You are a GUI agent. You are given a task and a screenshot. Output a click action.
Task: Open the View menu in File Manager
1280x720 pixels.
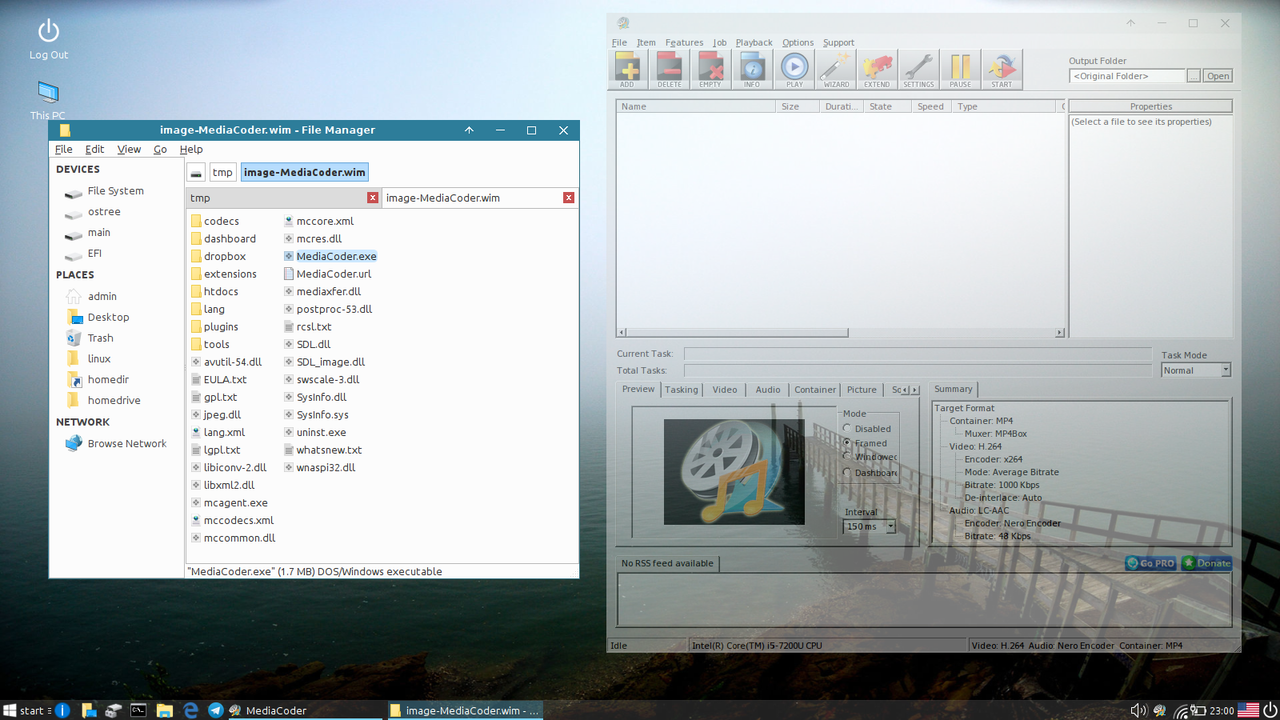(x=129, y=149)
